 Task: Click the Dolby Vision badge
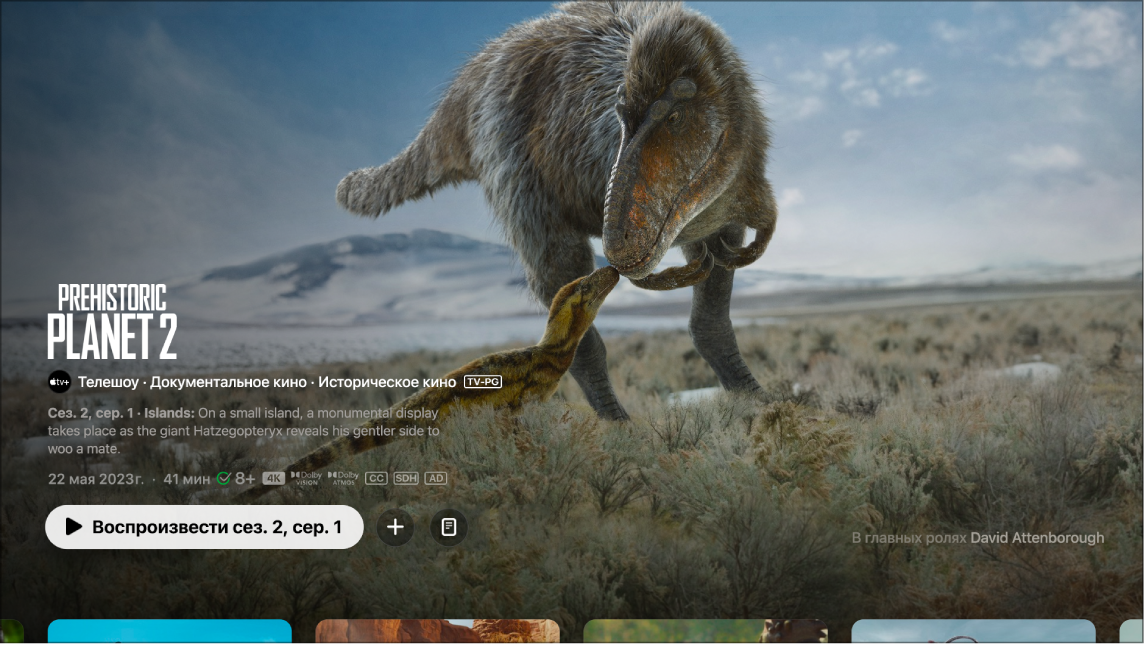point(306,479)
